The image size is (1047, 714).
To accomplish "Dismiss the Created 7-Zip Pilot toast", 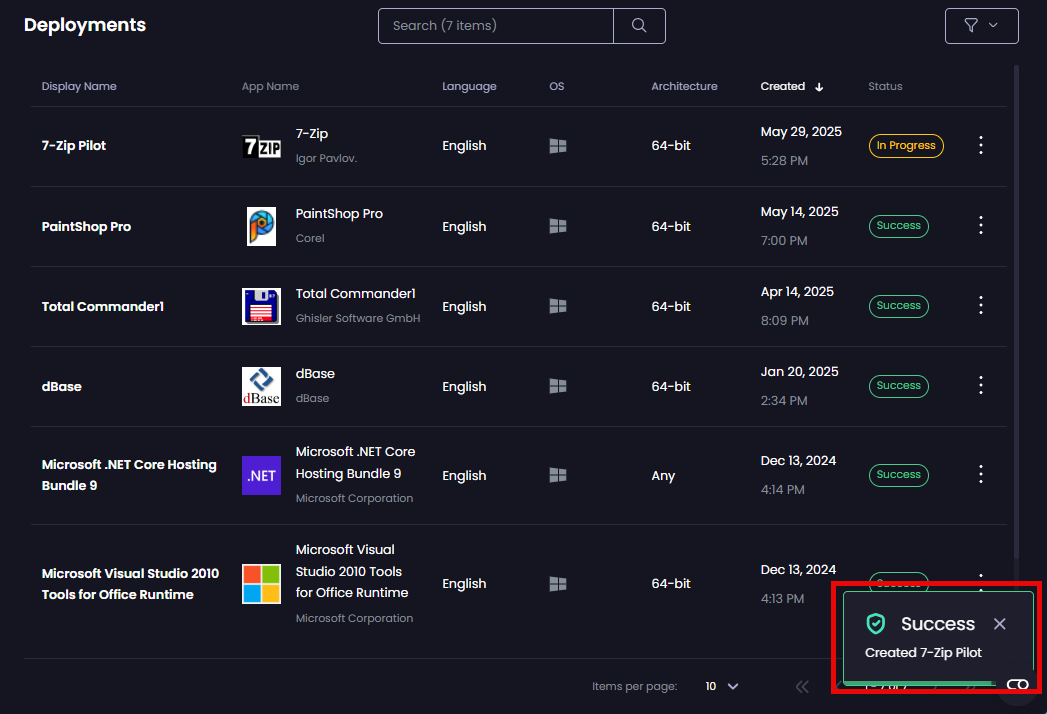I will [999, 623].
